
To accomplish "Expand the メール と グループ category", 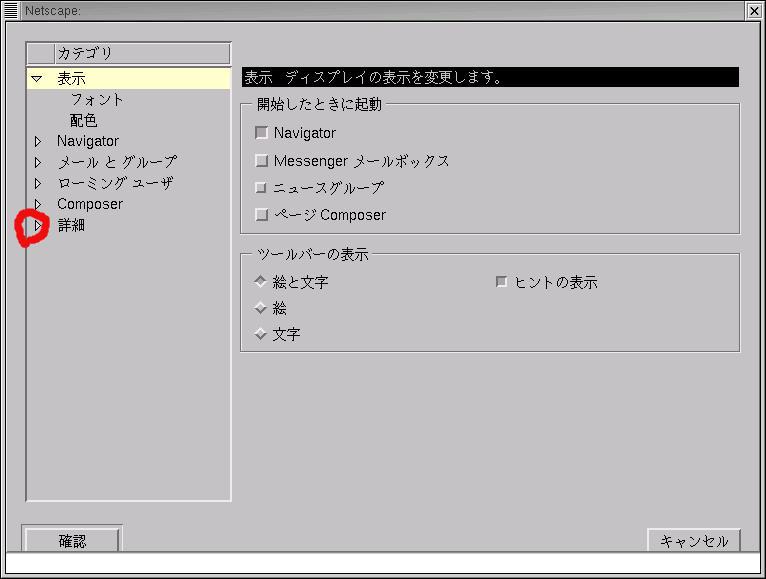I will (x=38, y=162).
